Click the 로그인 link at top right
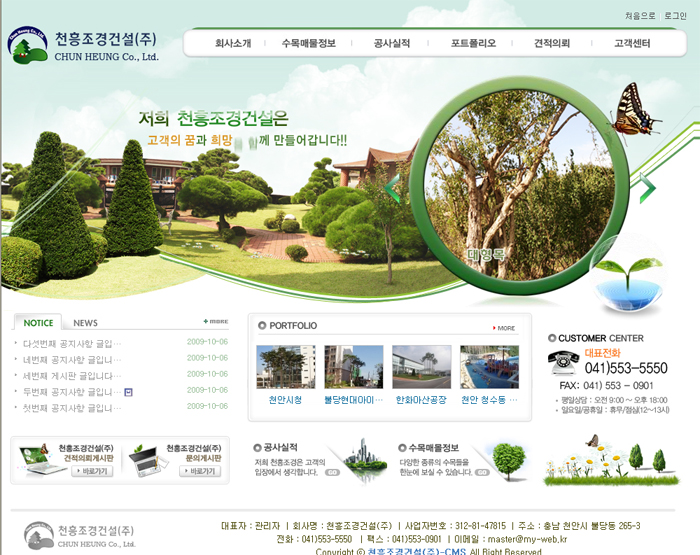Image resolution: width=700 pixels, height=555 pixels. (675, 16)
